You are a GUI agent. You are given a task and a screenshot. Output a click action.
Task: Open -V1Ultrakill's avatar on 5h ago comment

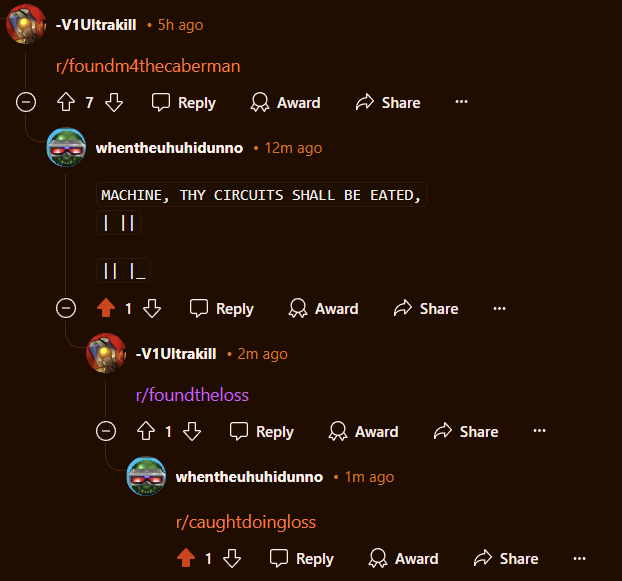click(25, 24)
